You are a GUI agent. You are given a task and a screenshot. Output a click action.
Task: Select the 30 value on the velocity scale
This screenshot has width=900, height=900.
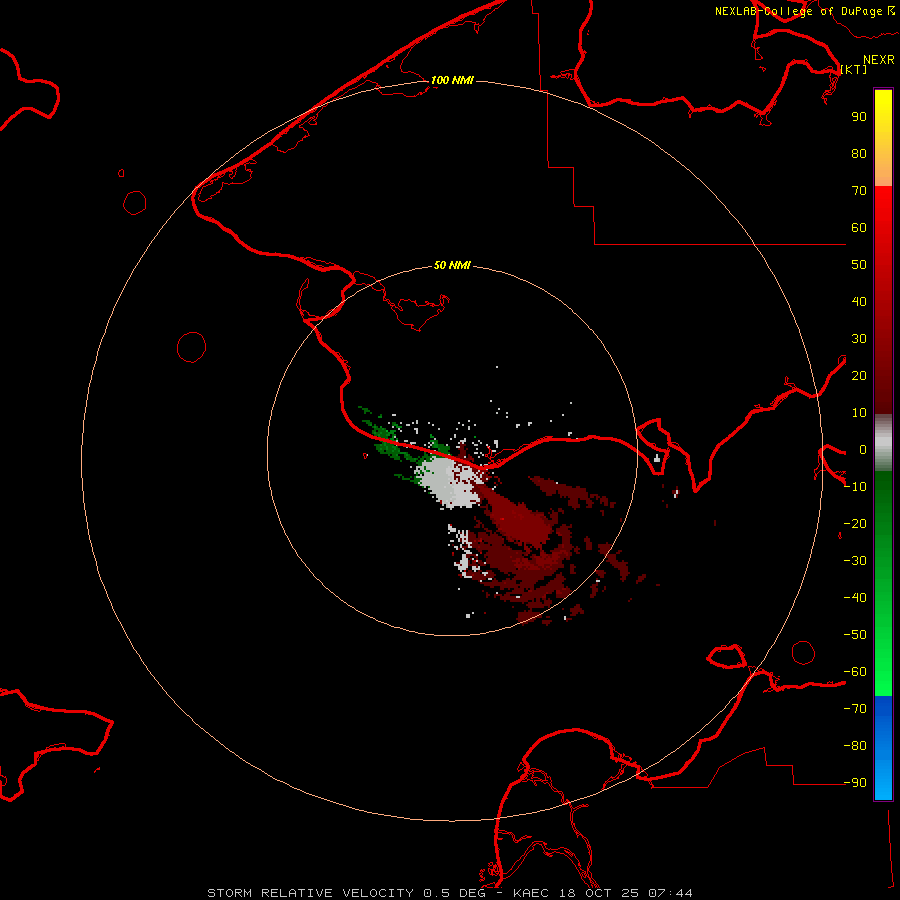click(x=859, y=339)
